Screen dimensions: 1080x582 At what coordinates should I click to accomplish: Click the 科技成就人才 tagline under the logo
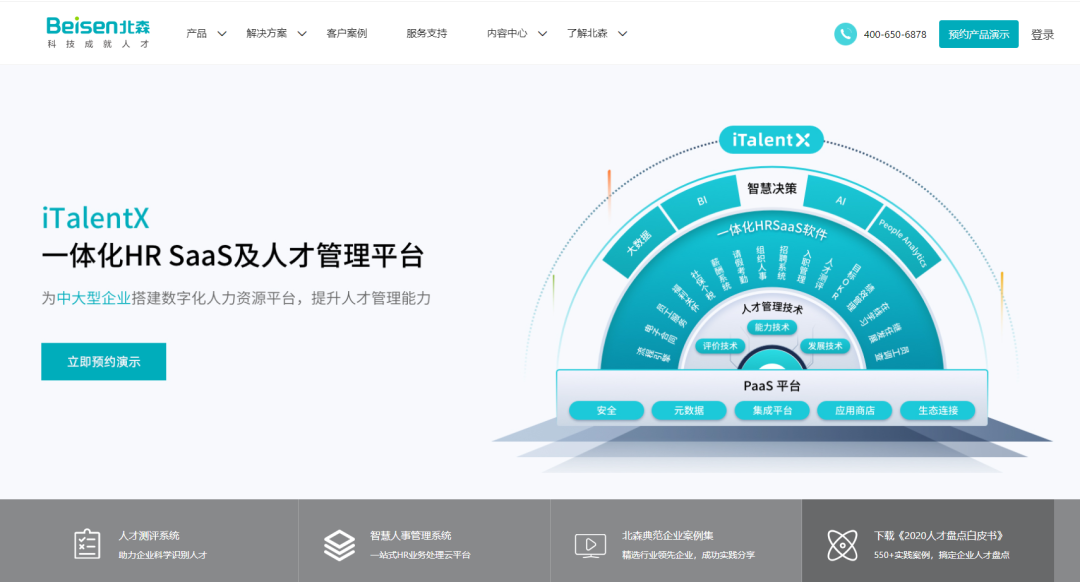tap(98, 44)
